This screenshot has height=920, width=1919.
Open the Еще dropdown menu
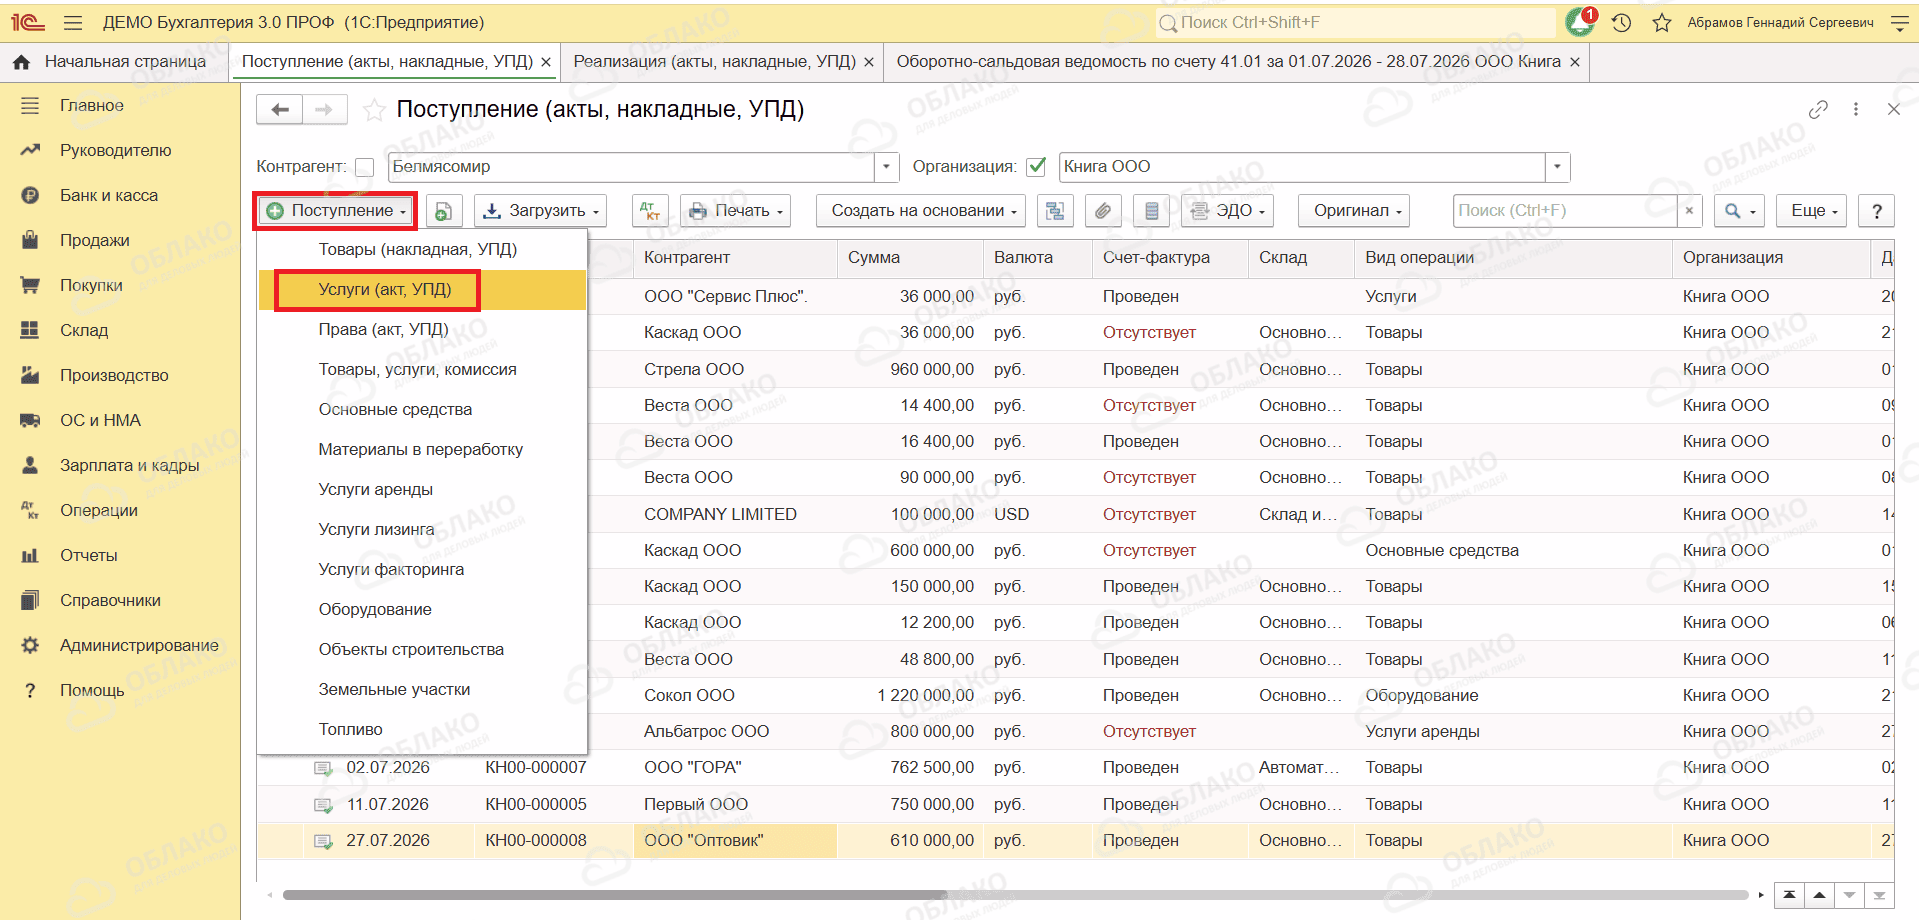1813,211
